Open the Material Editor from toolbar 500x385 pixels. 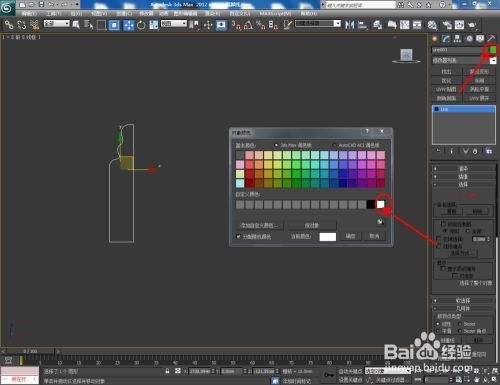(x=432, y=25)
